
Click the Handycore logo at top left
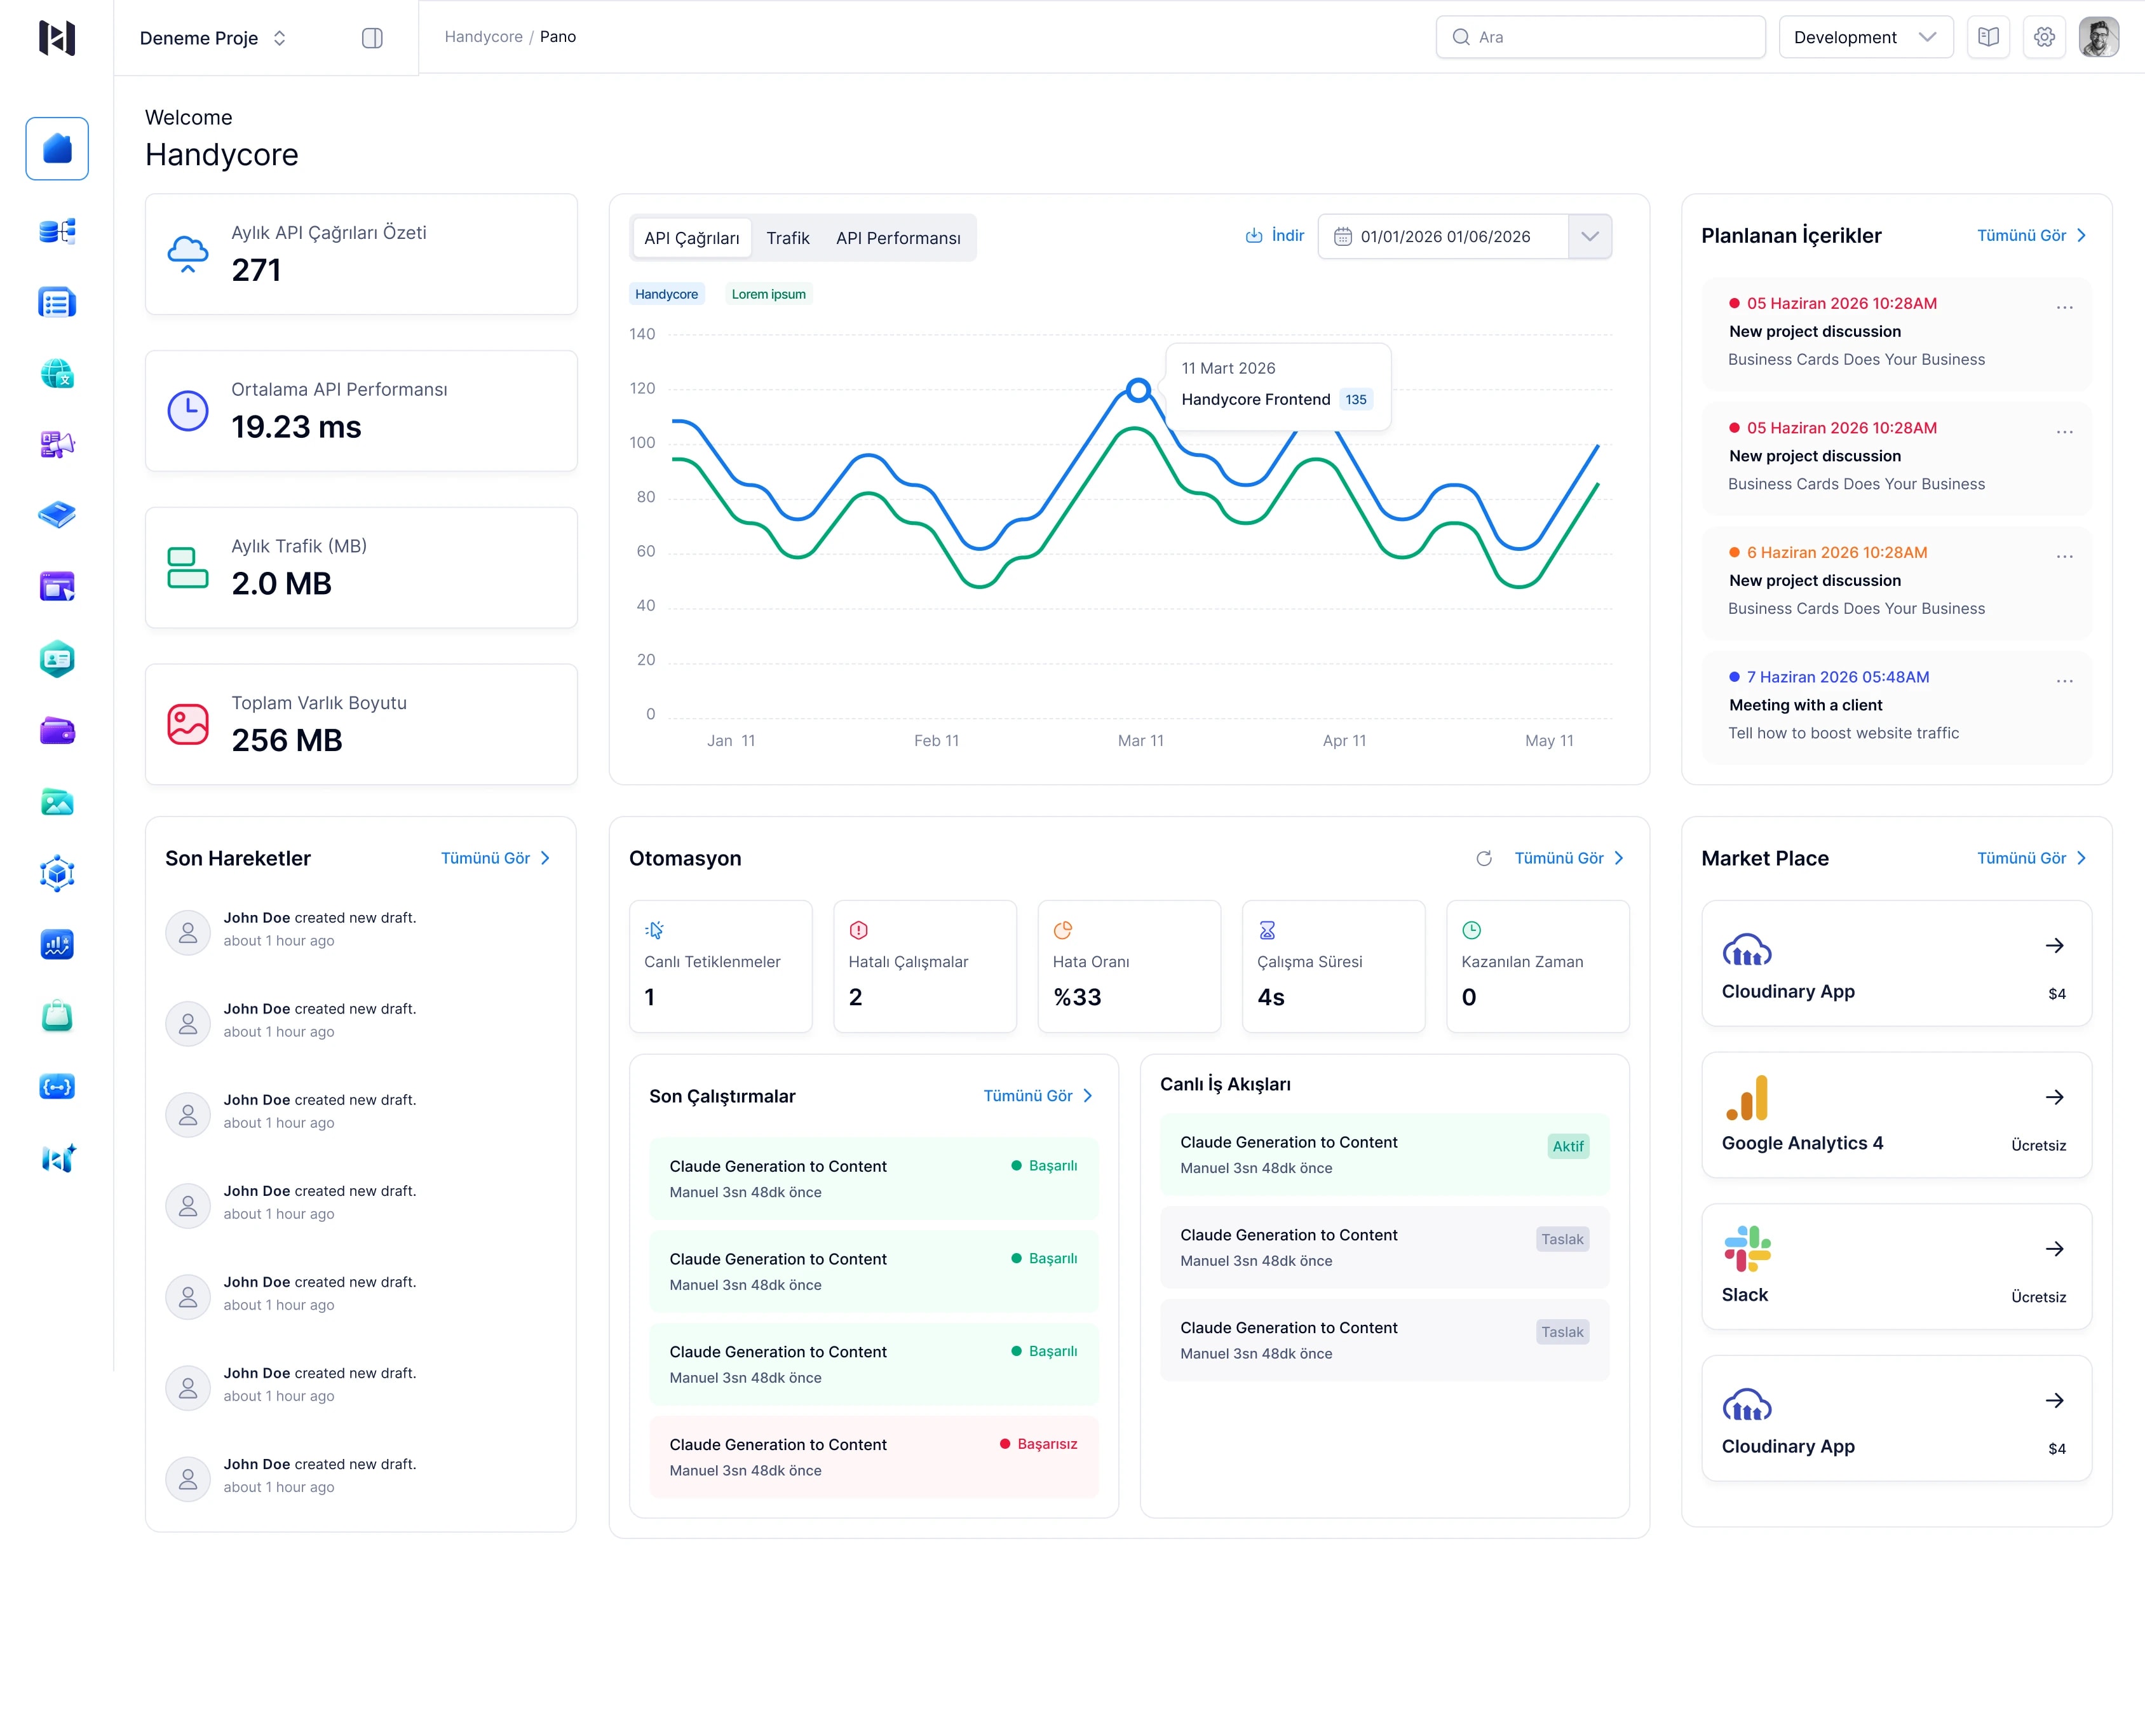[57, 37]
